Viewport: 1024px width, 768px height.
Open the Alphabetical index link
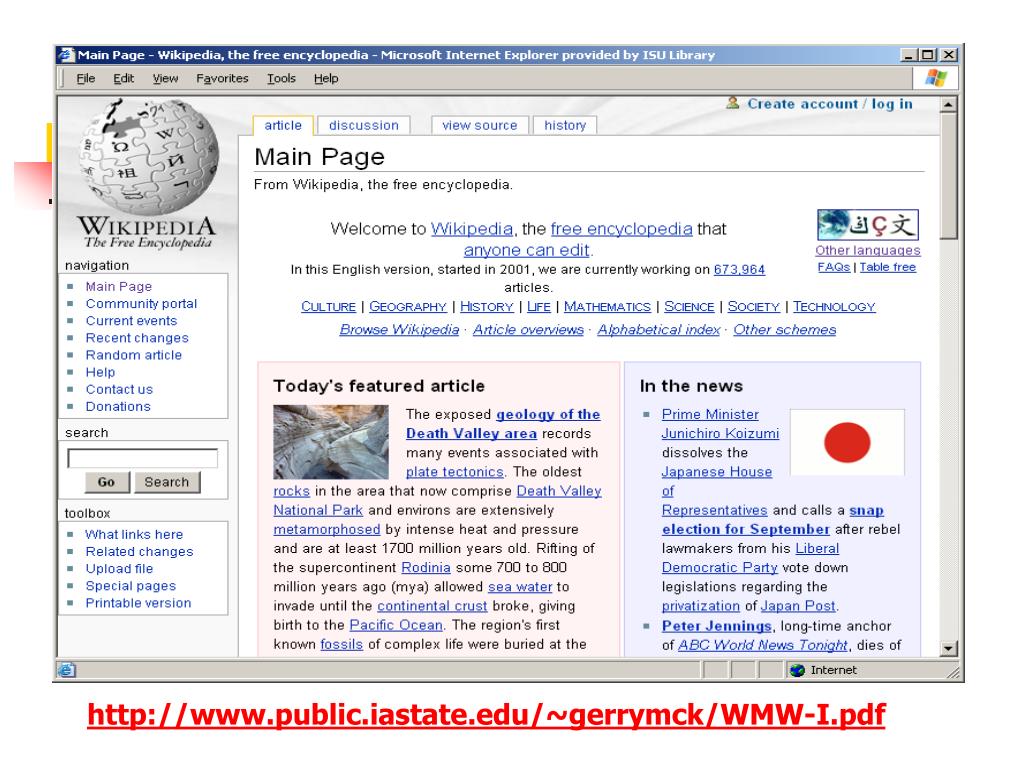pos(658,330)
